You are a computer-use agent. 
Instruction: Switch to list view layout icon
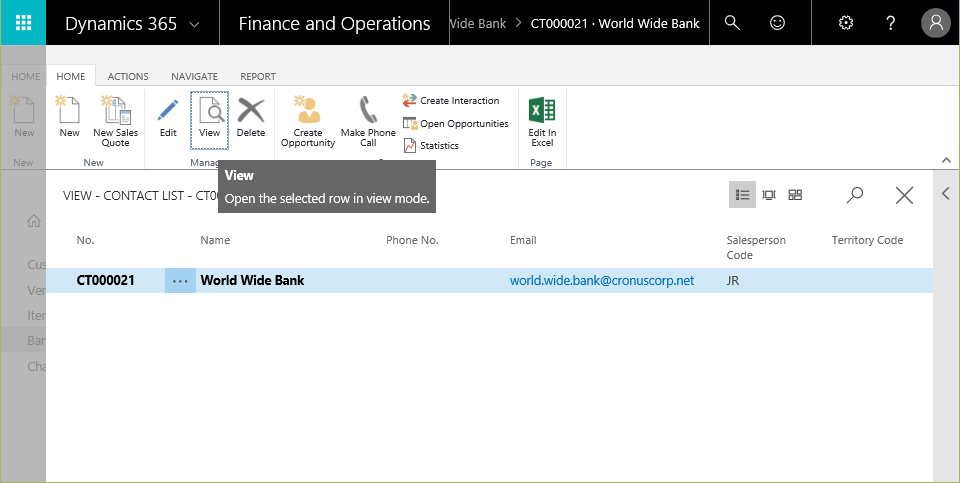point(742,195)
